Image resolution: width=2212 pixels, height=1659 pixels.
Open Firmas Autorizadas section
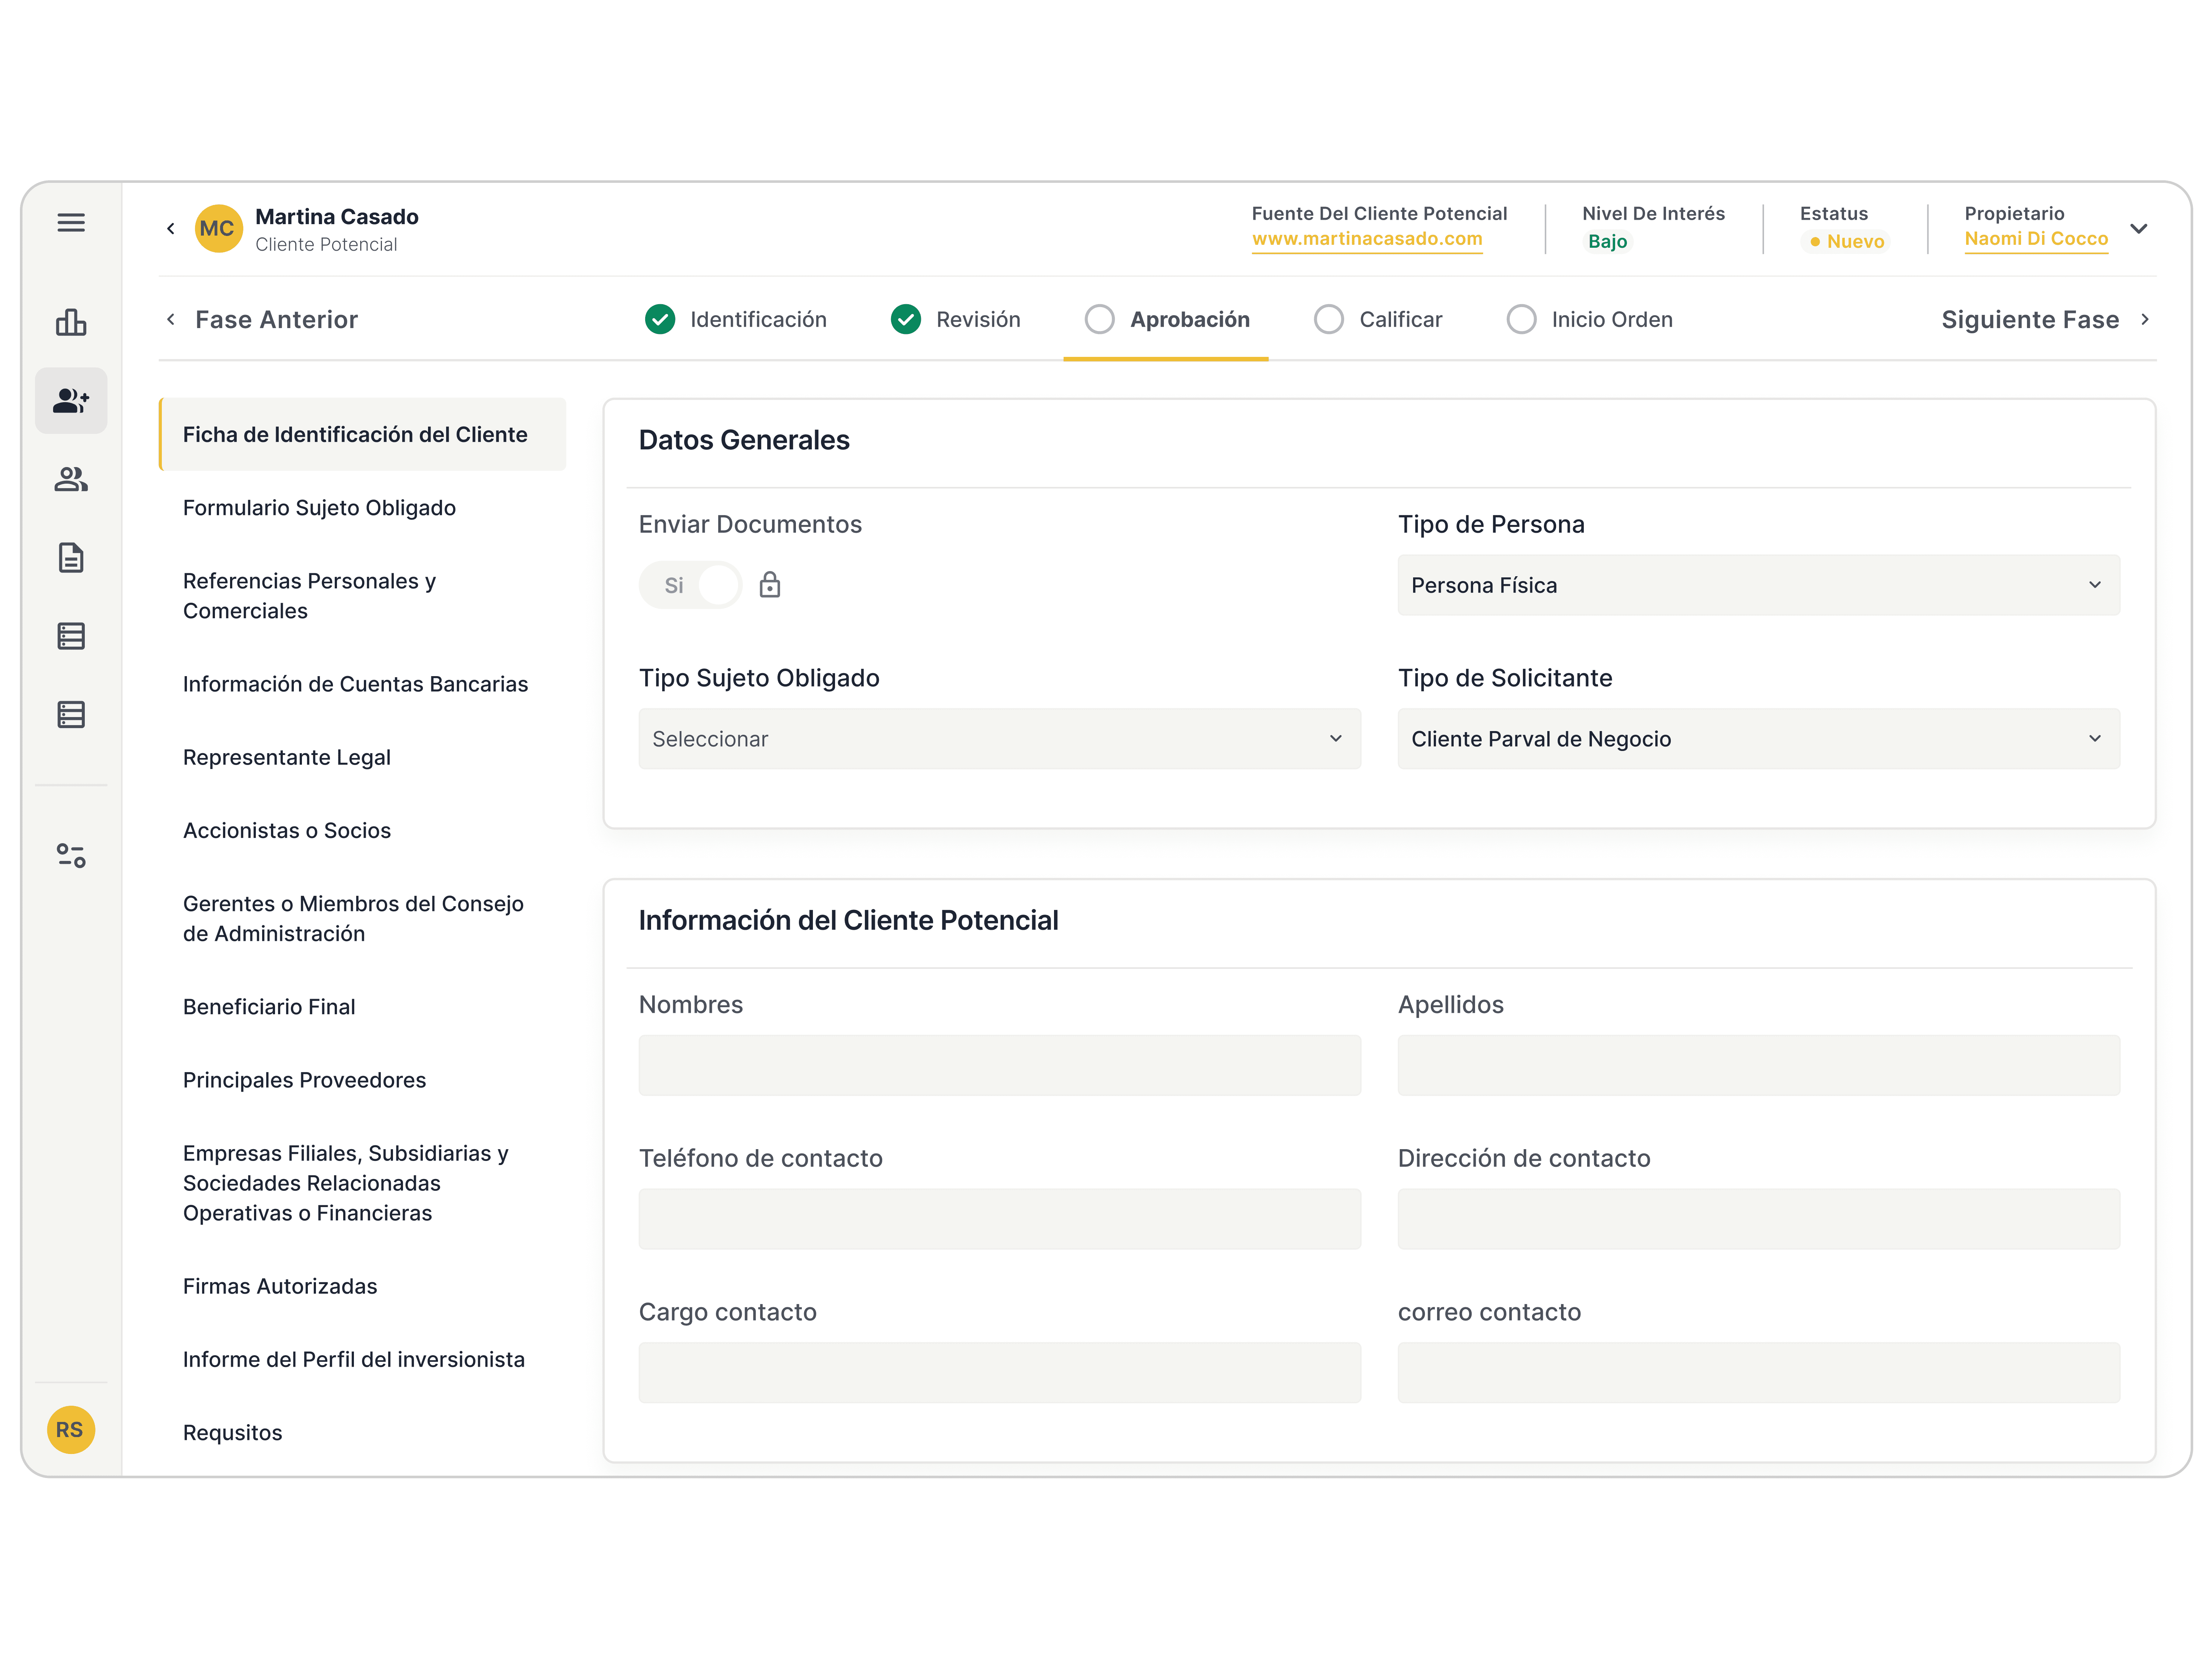pyautogui.click(x=280, y=1287)
